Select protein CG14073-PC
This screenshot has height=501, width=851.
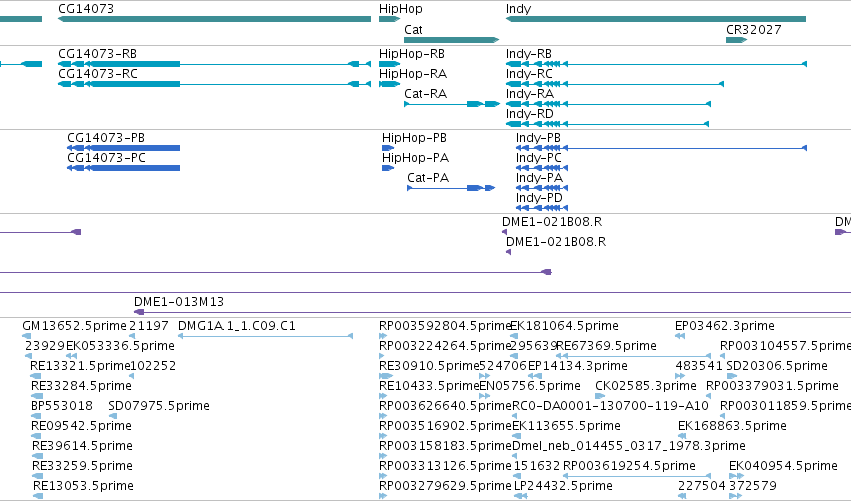(123, 168)
